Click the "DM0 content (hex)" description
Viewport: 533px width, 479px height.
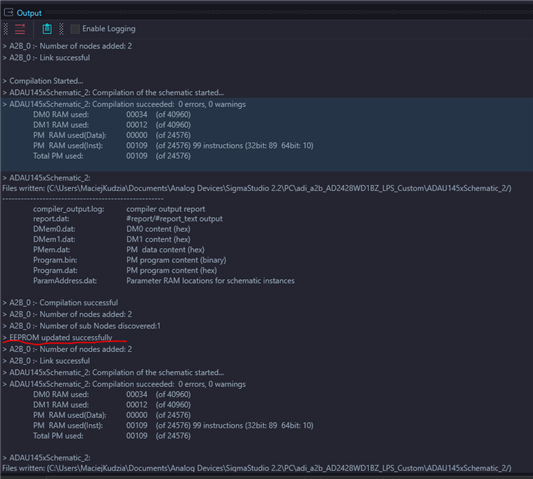point(158,229)
